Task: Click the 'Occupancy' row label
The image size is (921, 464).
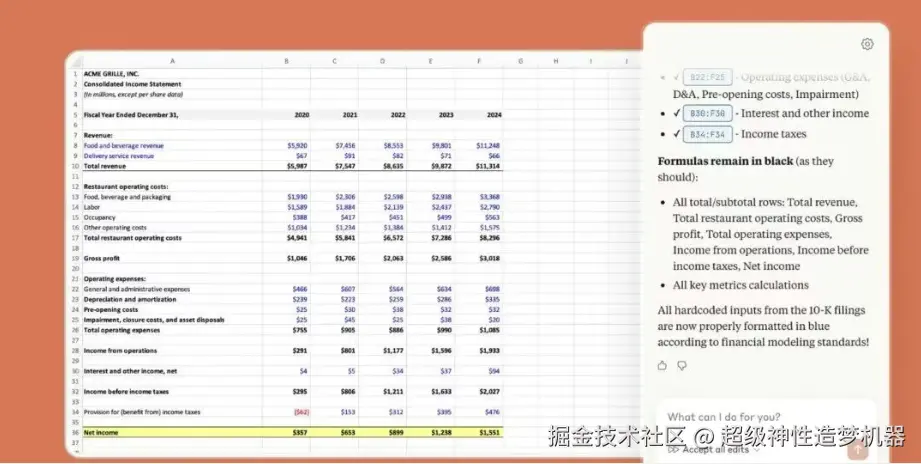Action: coord(99,217)
